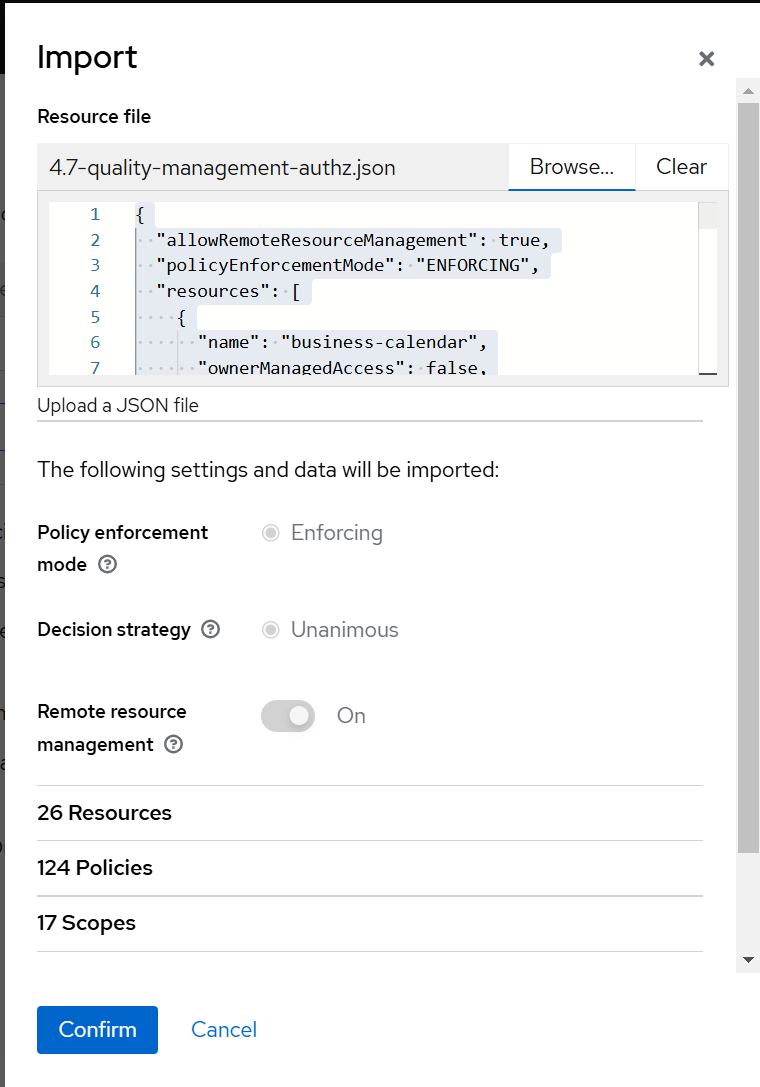Click the scroll up arrow of dialog
Image resolution: width=760 pixels, height=1087 pixels.
[748, 90]
